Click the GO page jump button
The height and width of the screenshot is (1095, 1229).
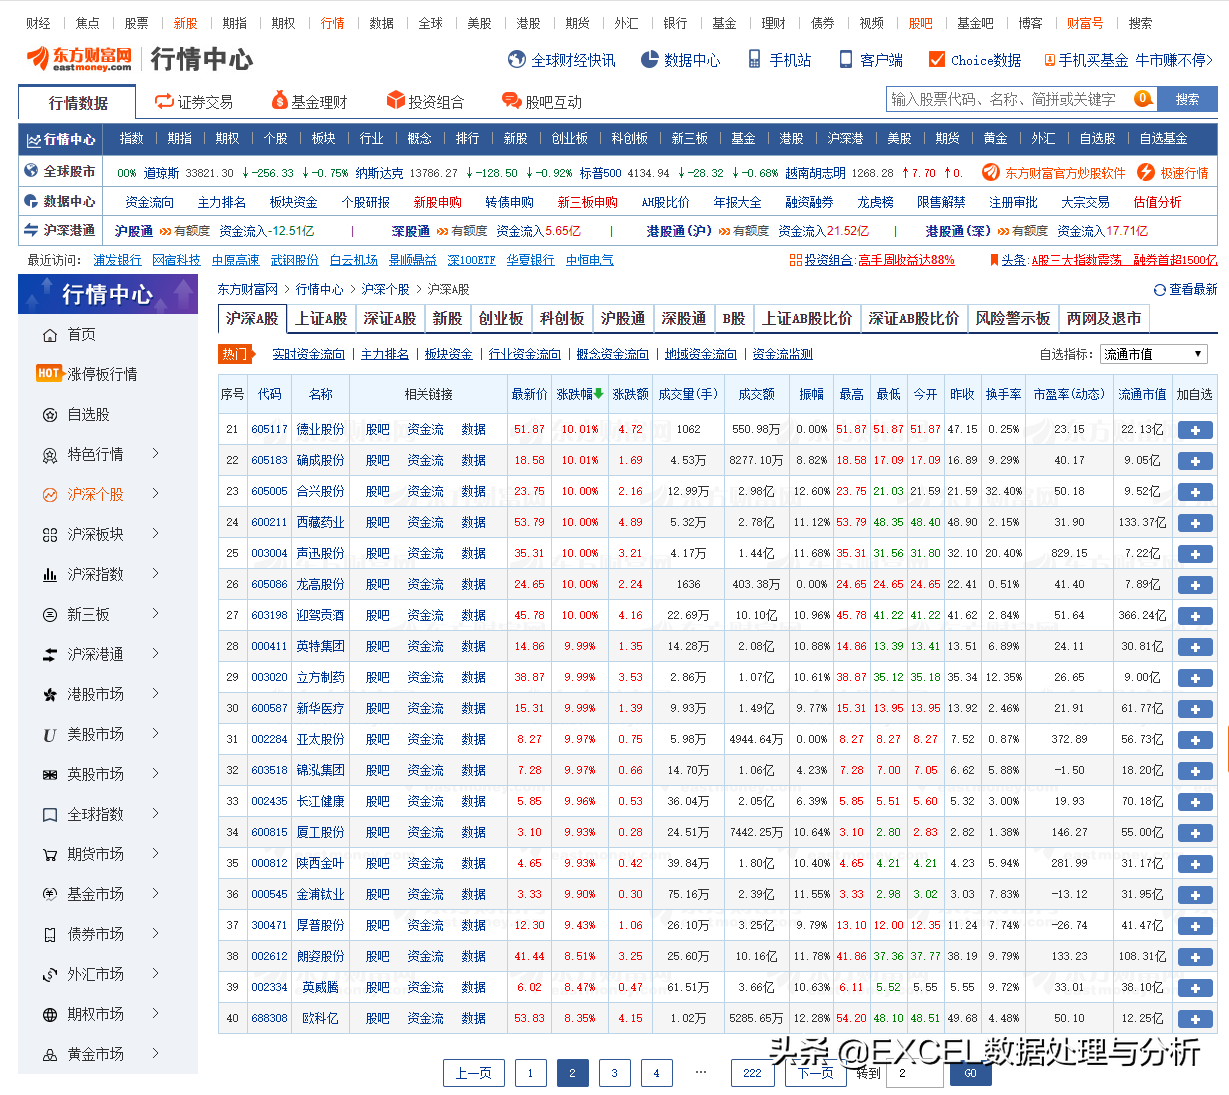coord(970,1073)
